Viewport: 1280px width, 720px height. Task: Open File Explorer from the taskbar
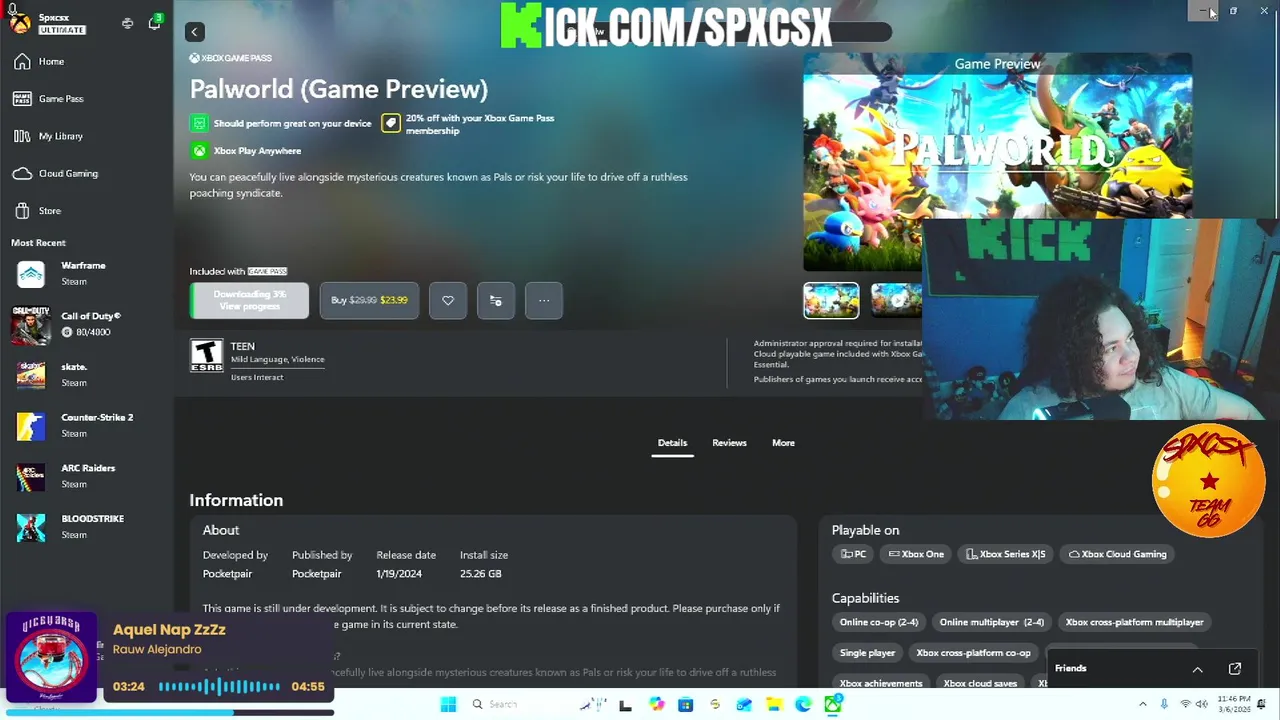774,705
